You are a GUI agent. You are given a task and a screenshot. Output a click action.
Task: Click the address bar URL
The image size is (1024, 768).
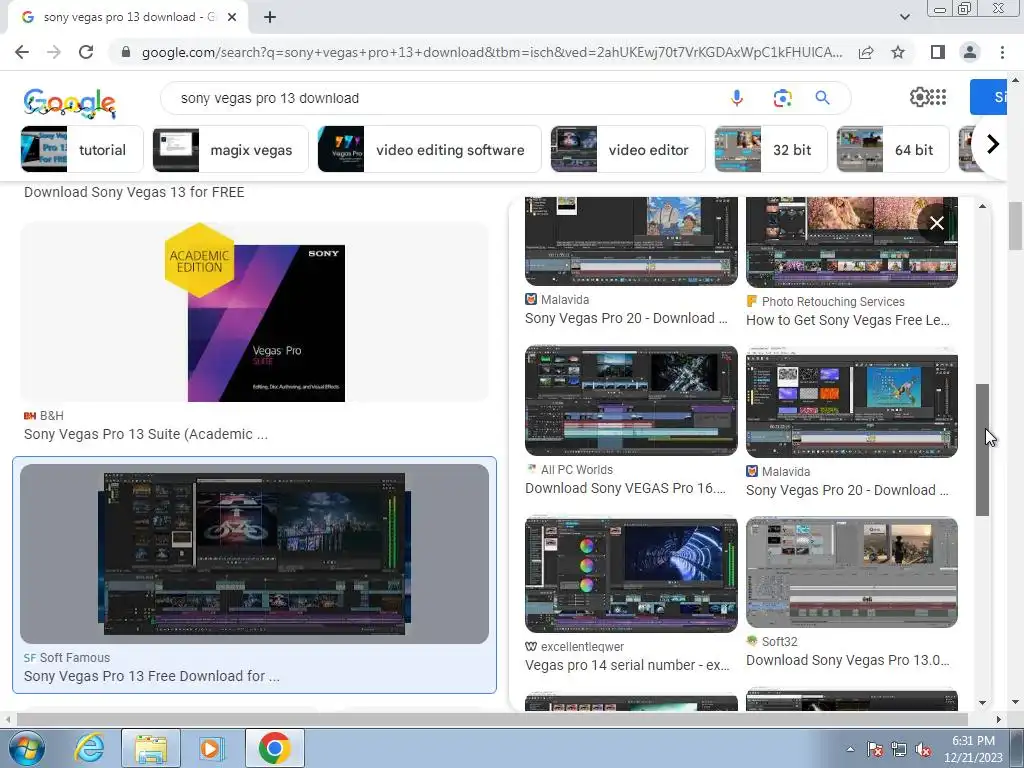click(491, 52)
